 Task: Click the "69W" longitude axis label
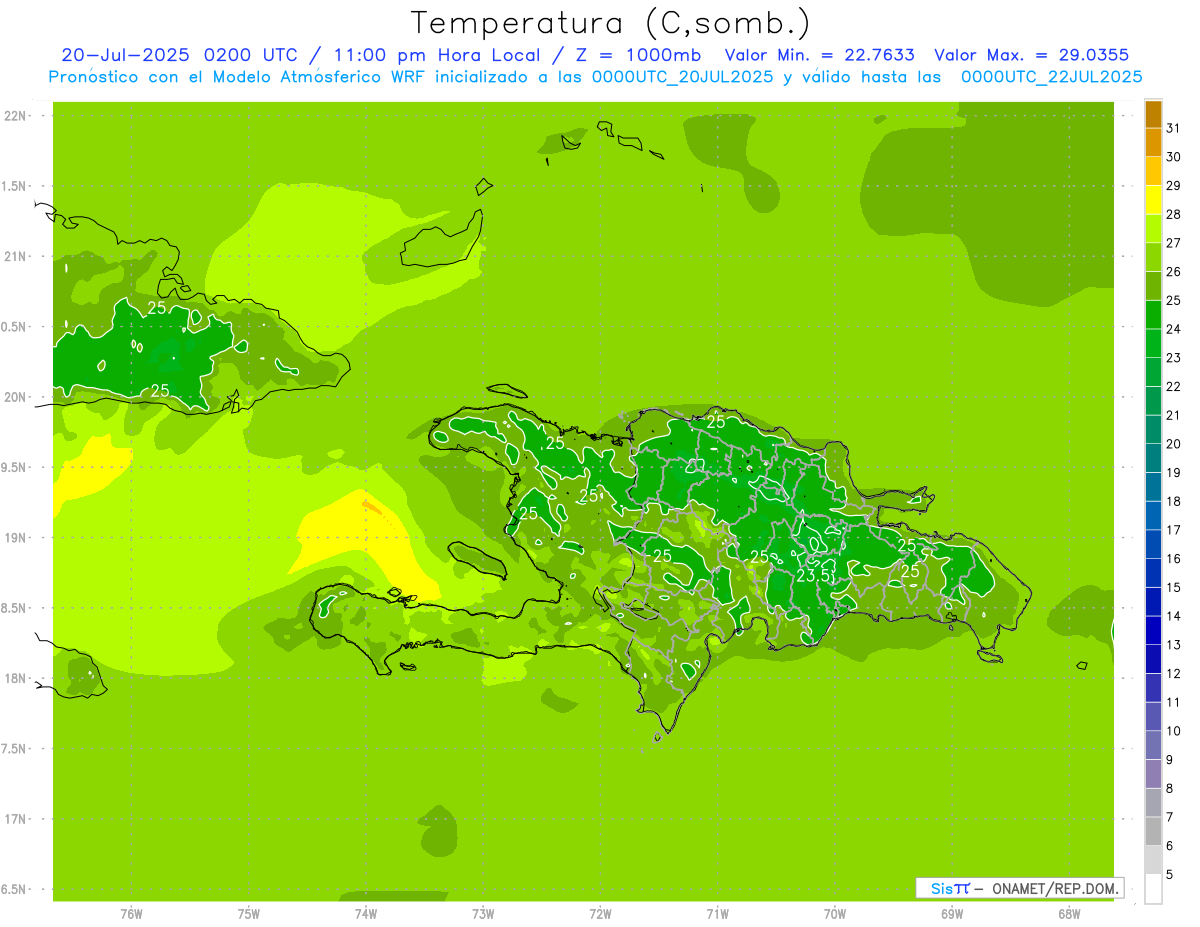click(x=952, y=913)
